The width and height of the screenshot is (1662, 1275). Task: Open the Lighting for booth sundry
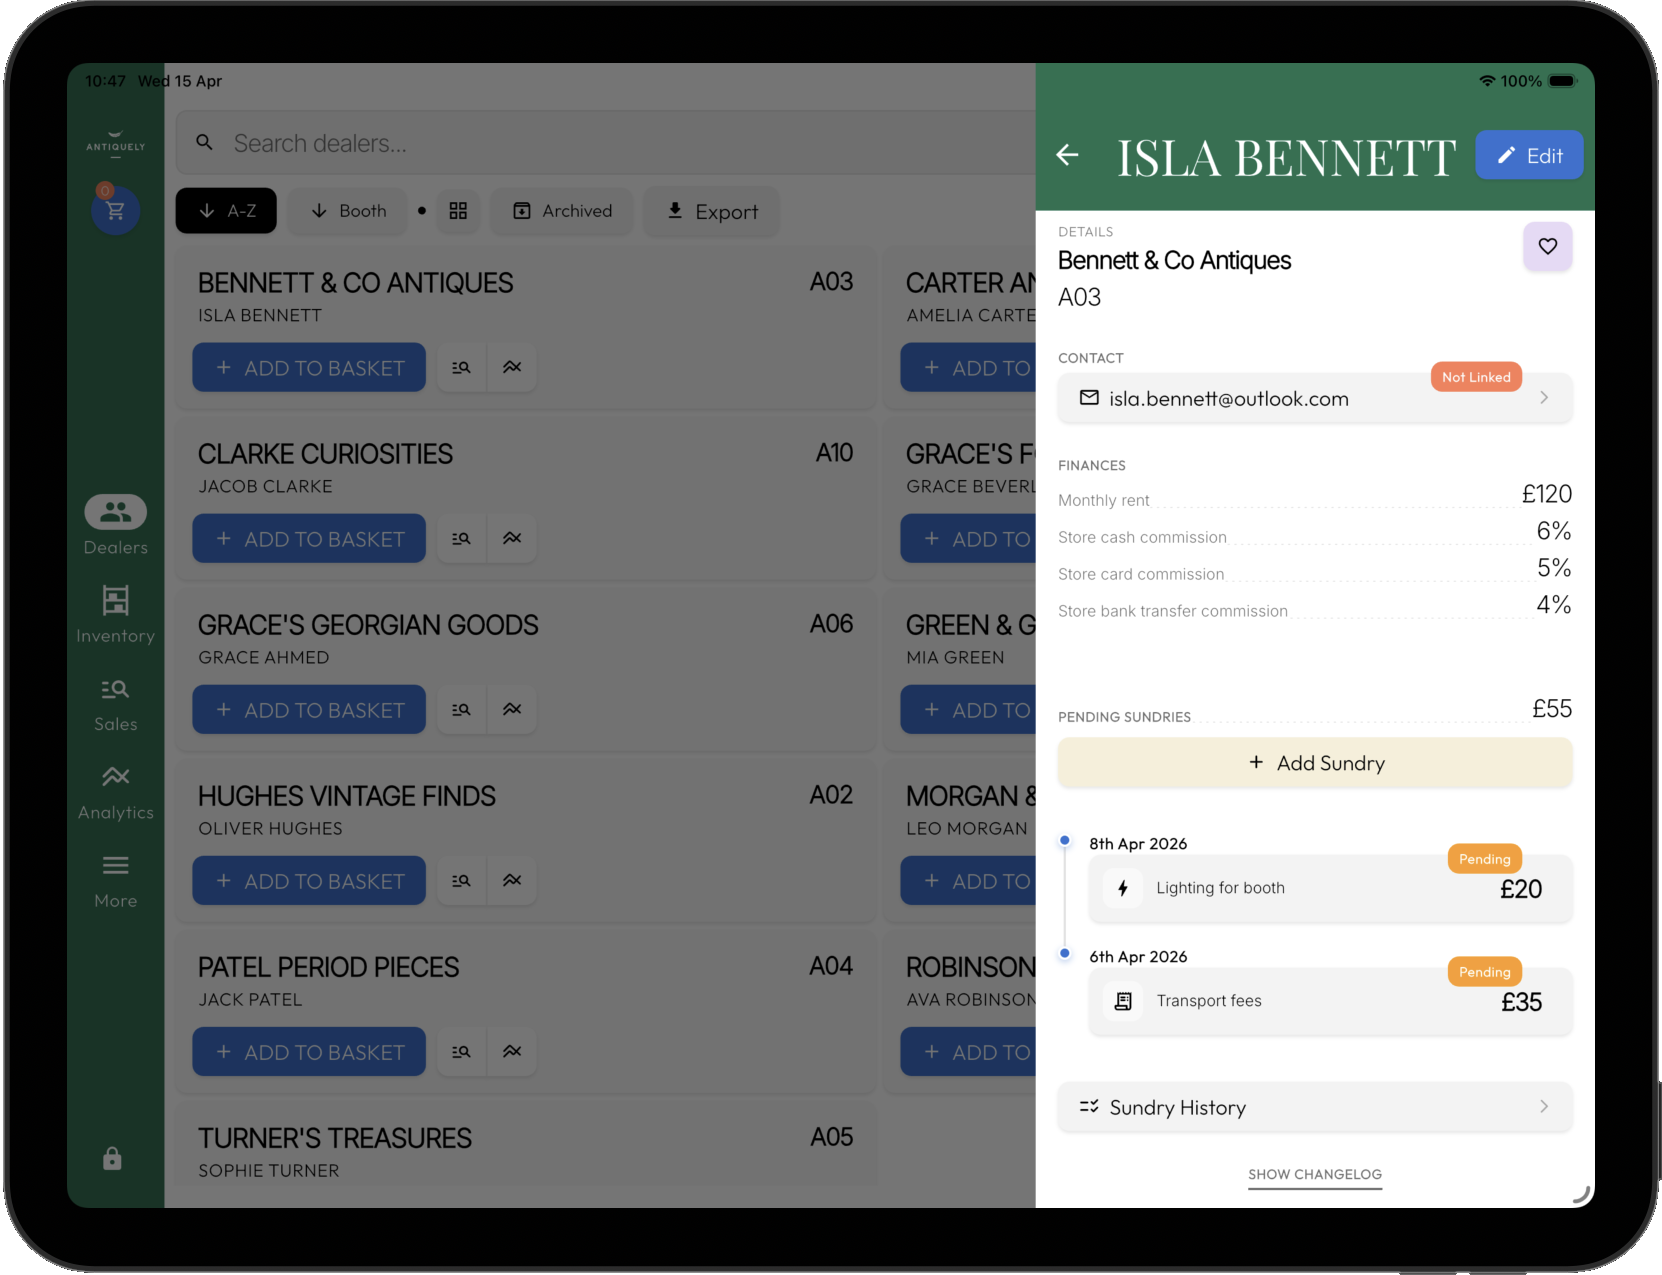[1330, 888]
